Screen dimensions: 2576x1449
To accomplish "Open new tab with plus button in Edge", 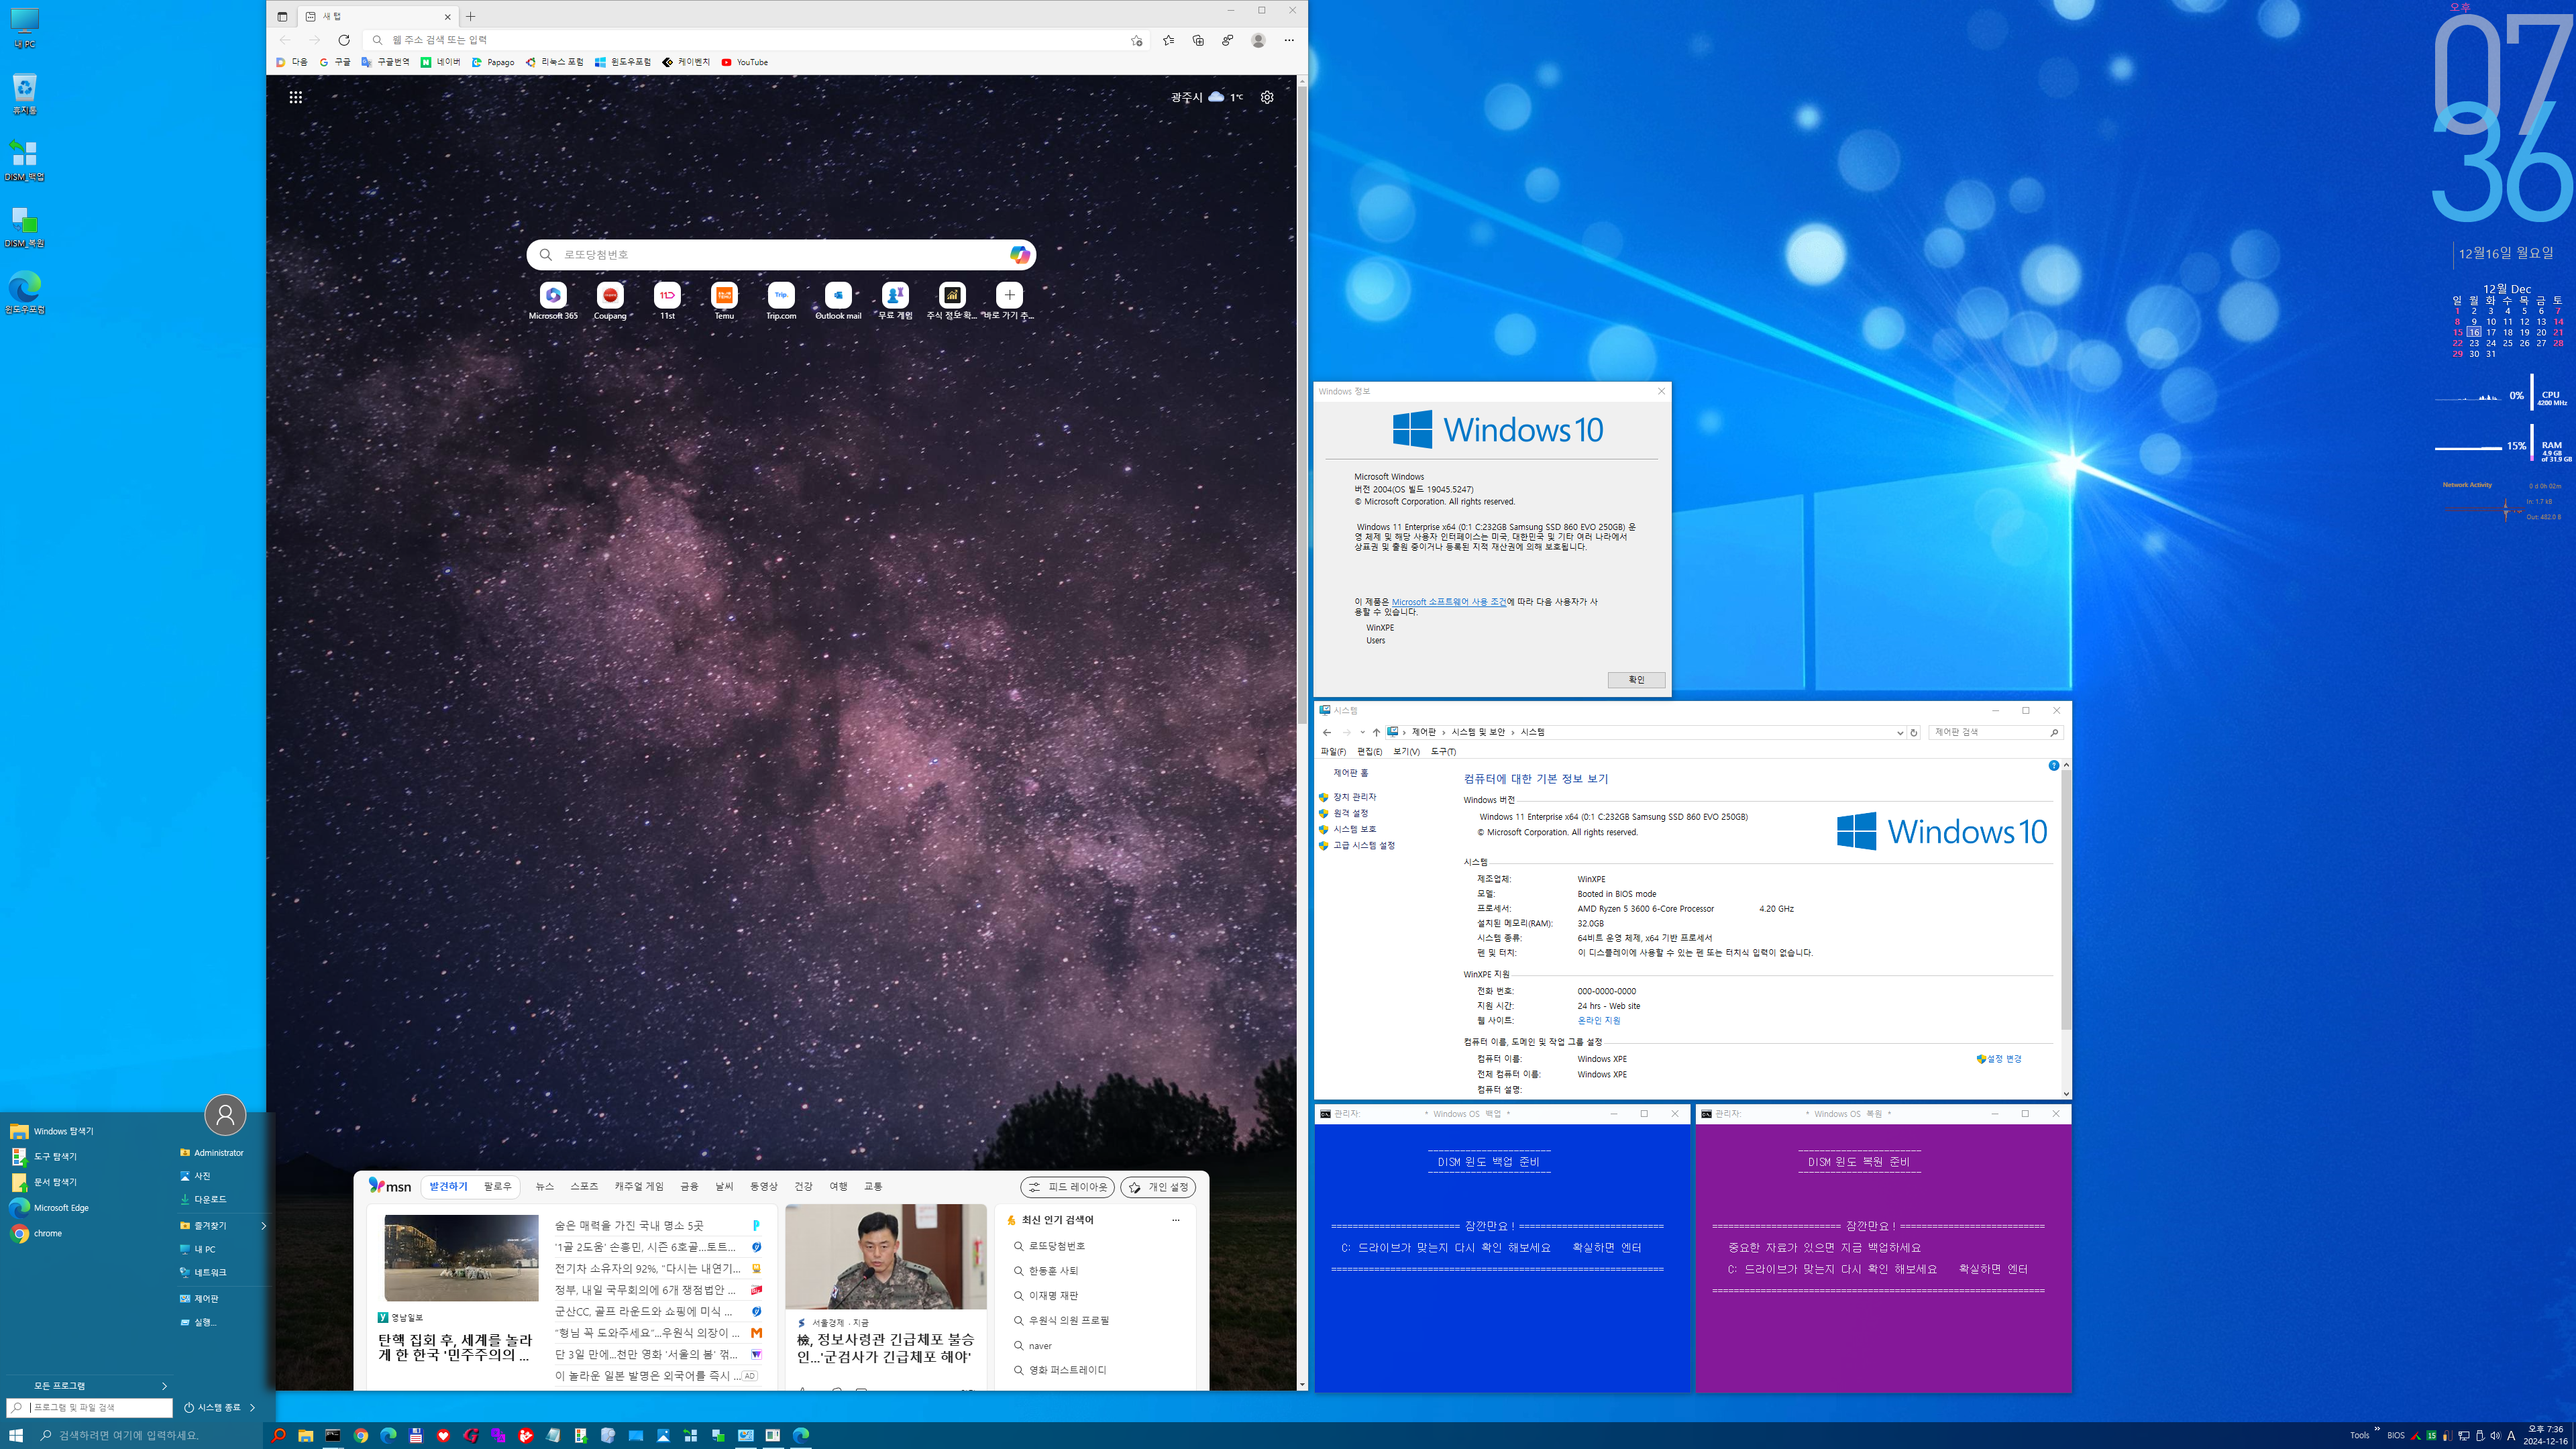I will [471, 16].
